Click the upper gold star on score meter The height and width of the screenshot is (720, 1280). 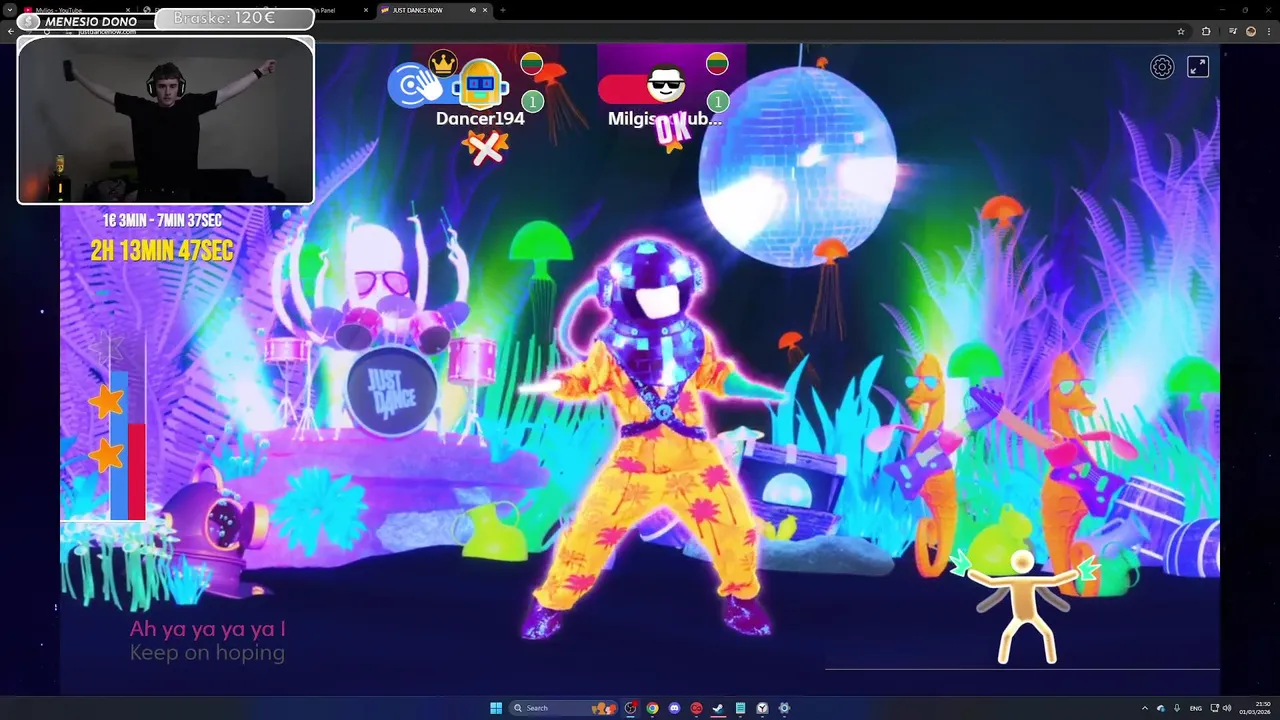pos(105,402)
